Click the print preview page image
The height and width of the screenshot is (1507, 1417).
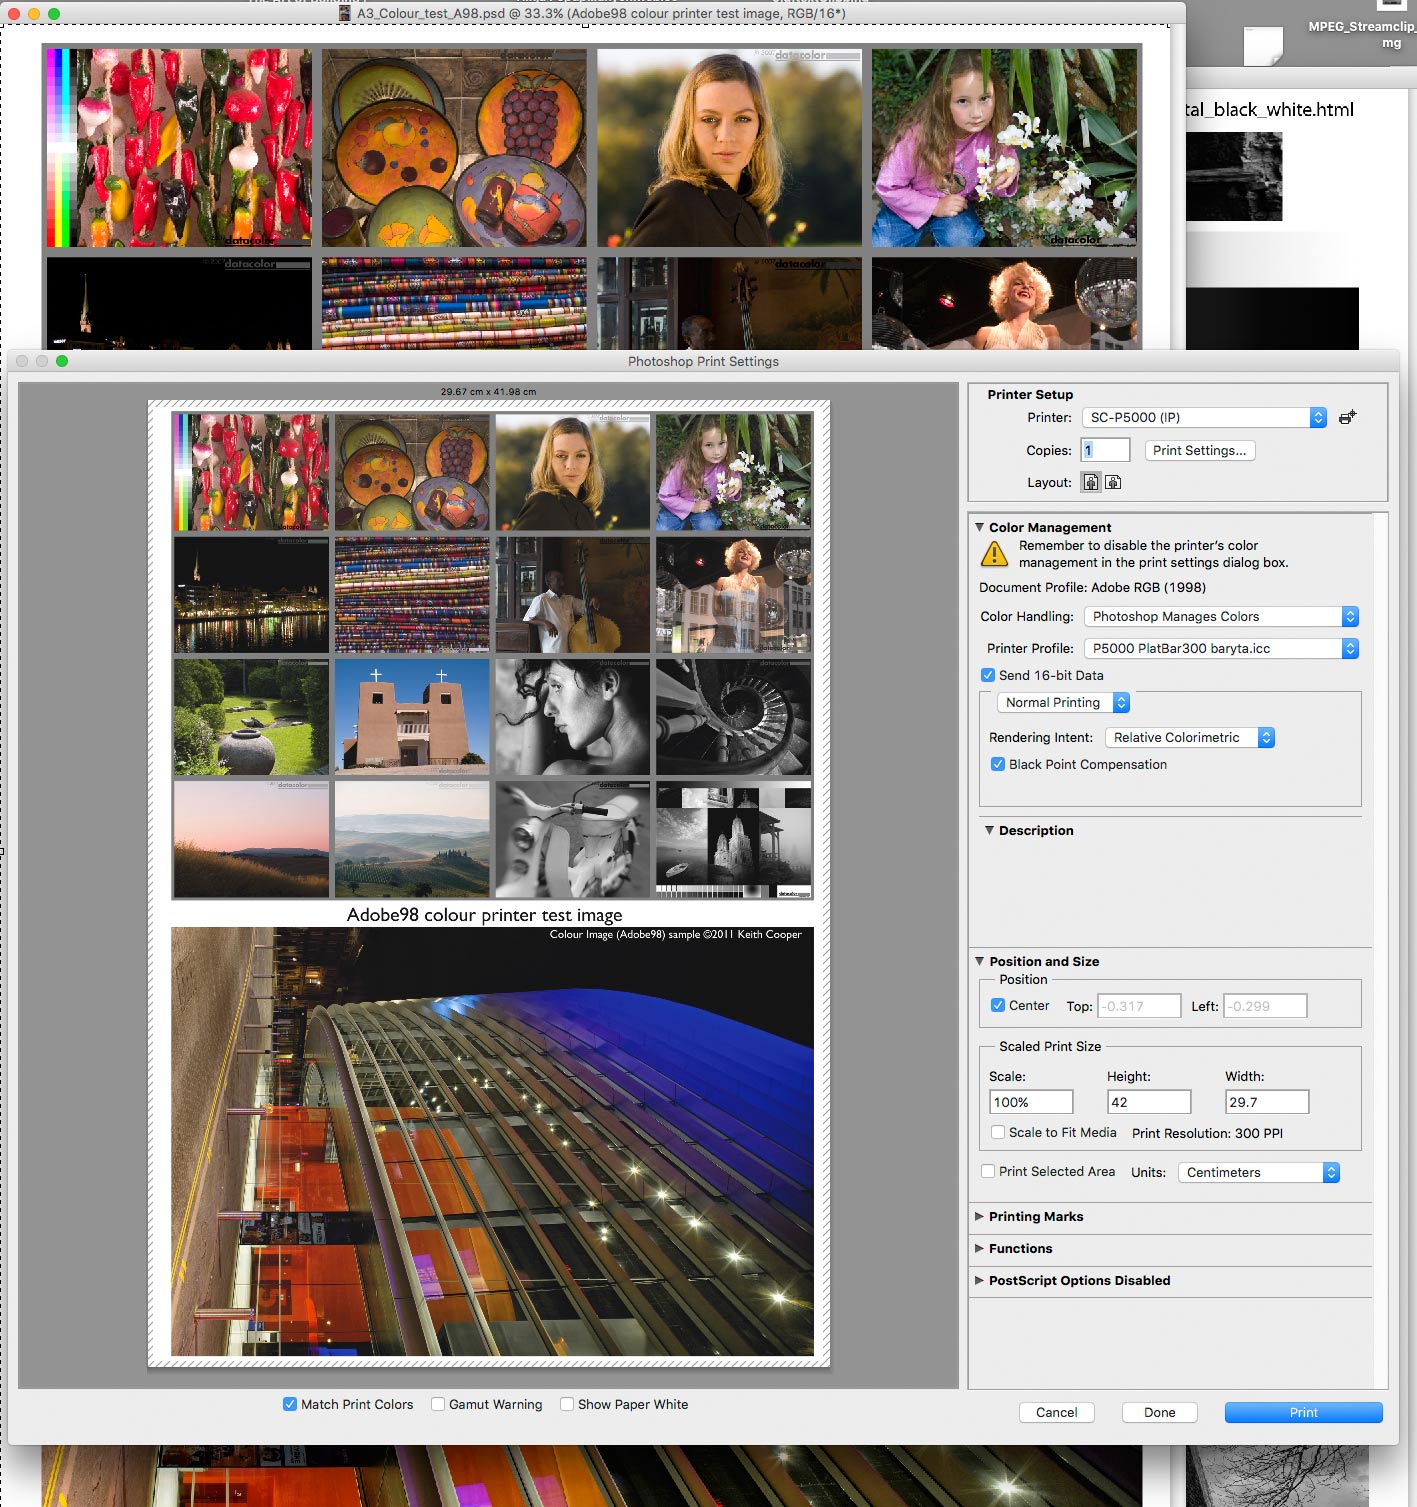coord(489,883)
